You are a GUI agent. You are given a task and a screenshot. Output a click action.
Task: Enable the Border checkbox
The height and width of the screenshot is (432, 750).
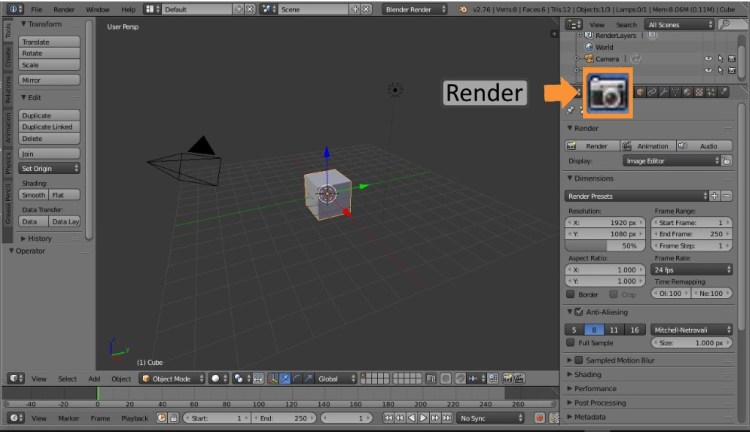(x=570, y=294)
